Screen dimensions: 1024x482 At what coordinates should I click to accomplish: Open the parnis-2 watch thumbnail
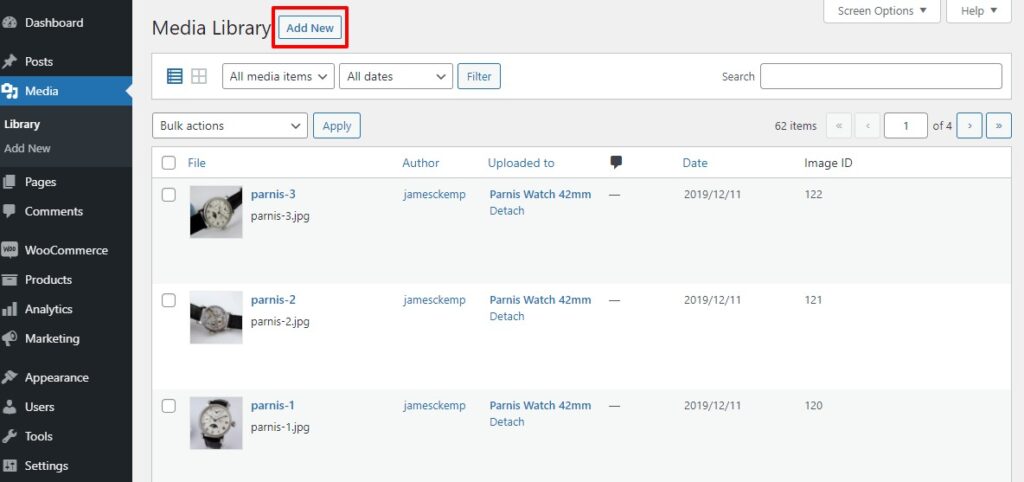pos(216,317)
